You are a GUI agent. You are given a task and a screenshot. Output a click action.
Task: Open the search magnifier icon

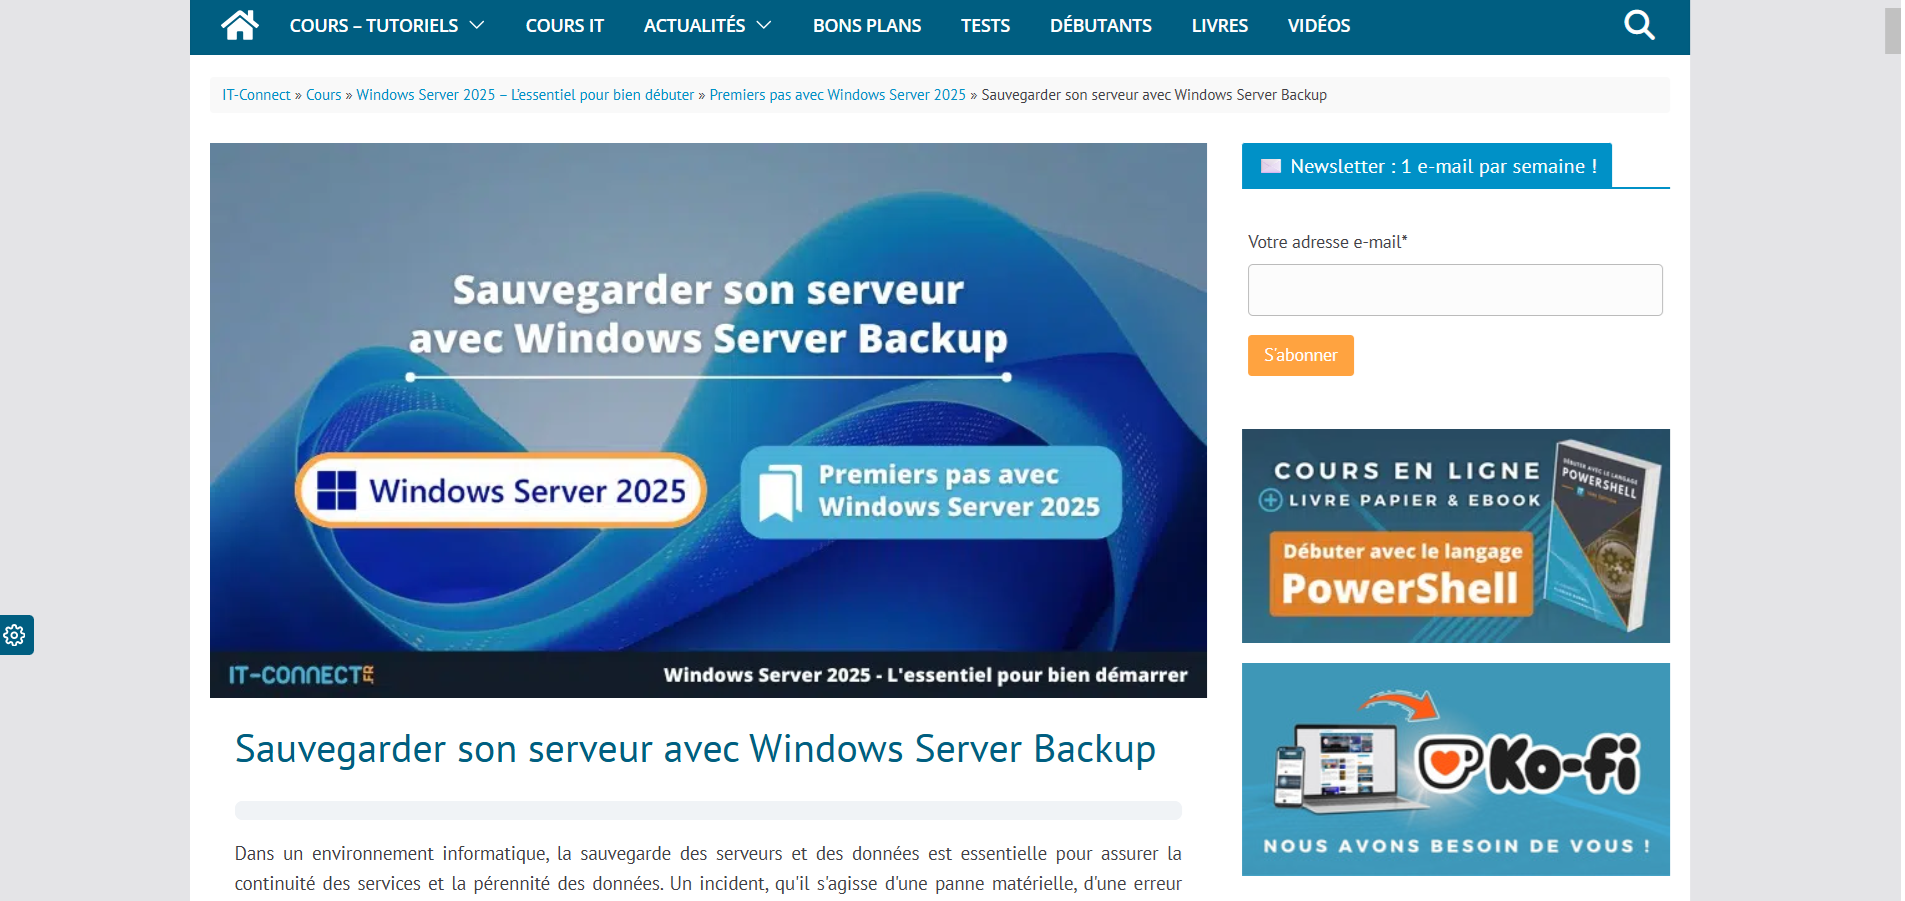click(1639, 25)
